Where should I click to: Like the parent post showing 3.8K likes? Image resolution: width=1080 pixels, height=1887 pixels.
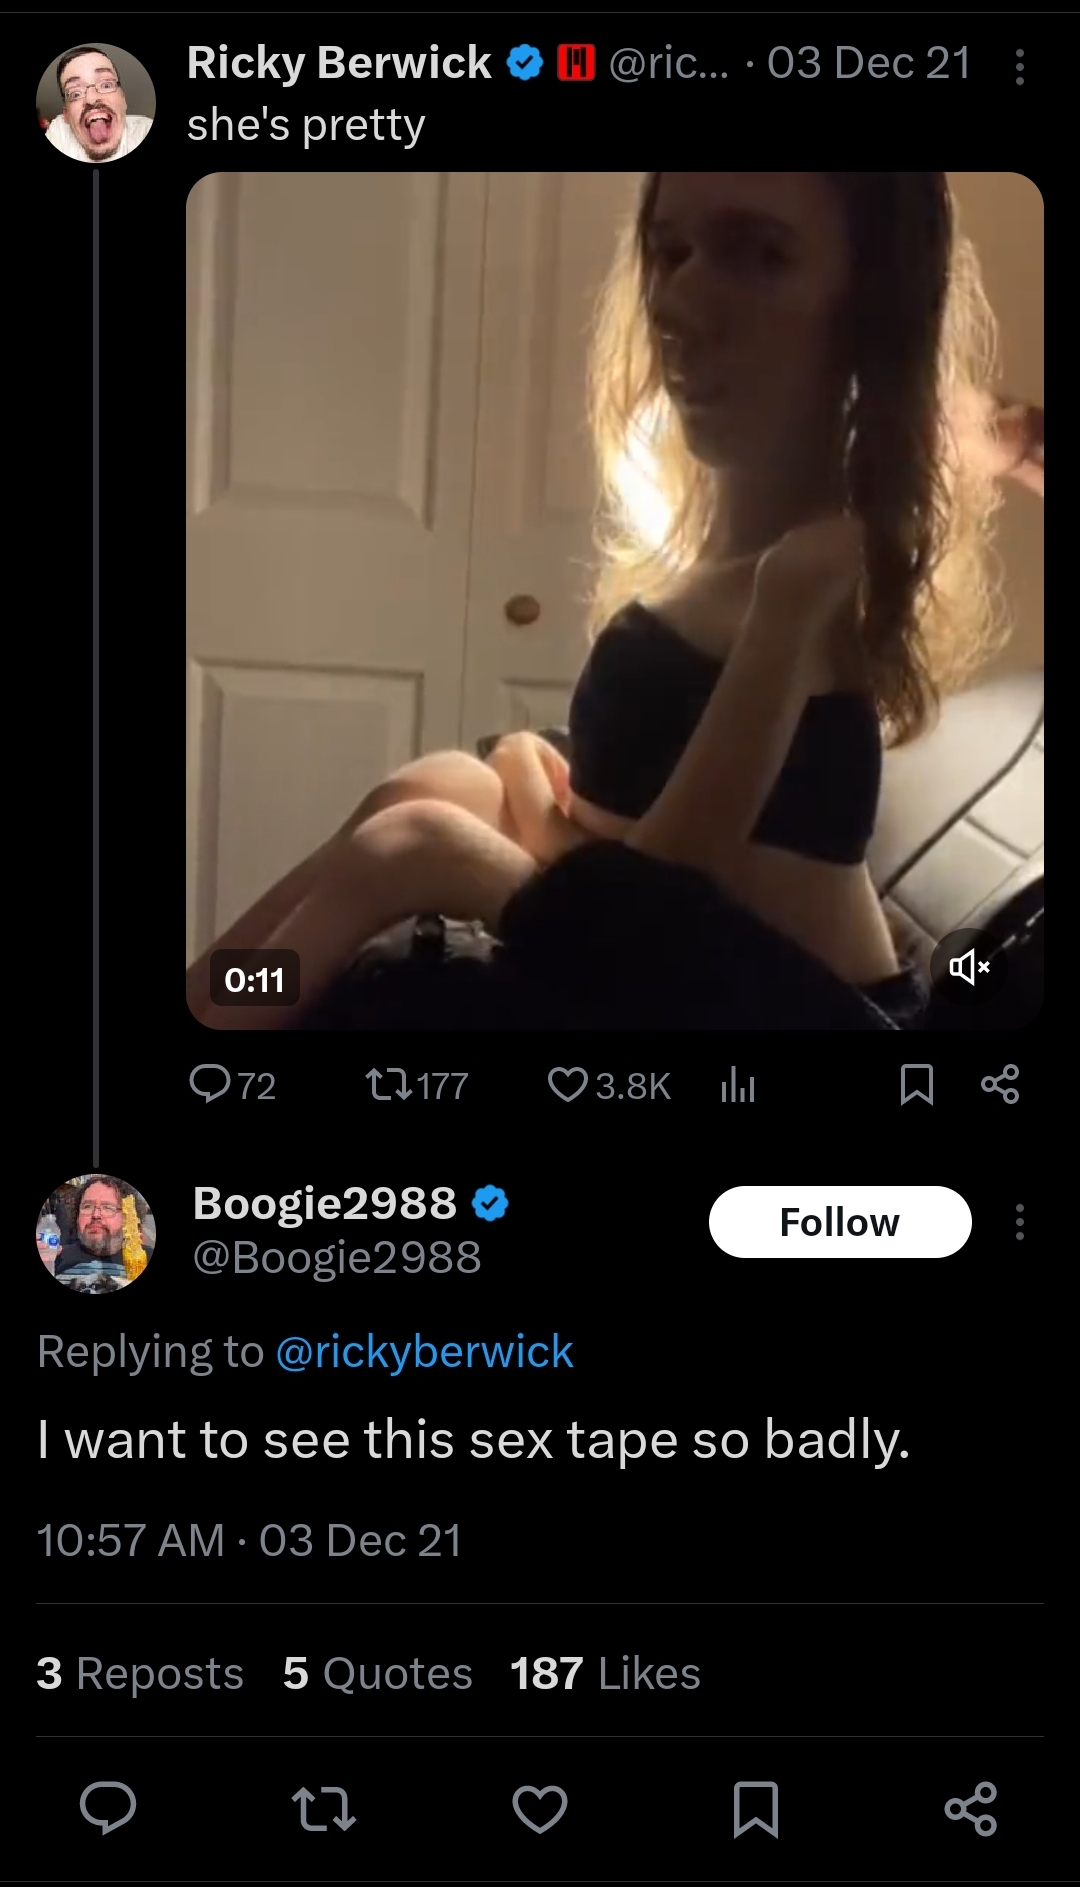(x=609, y=1085)
